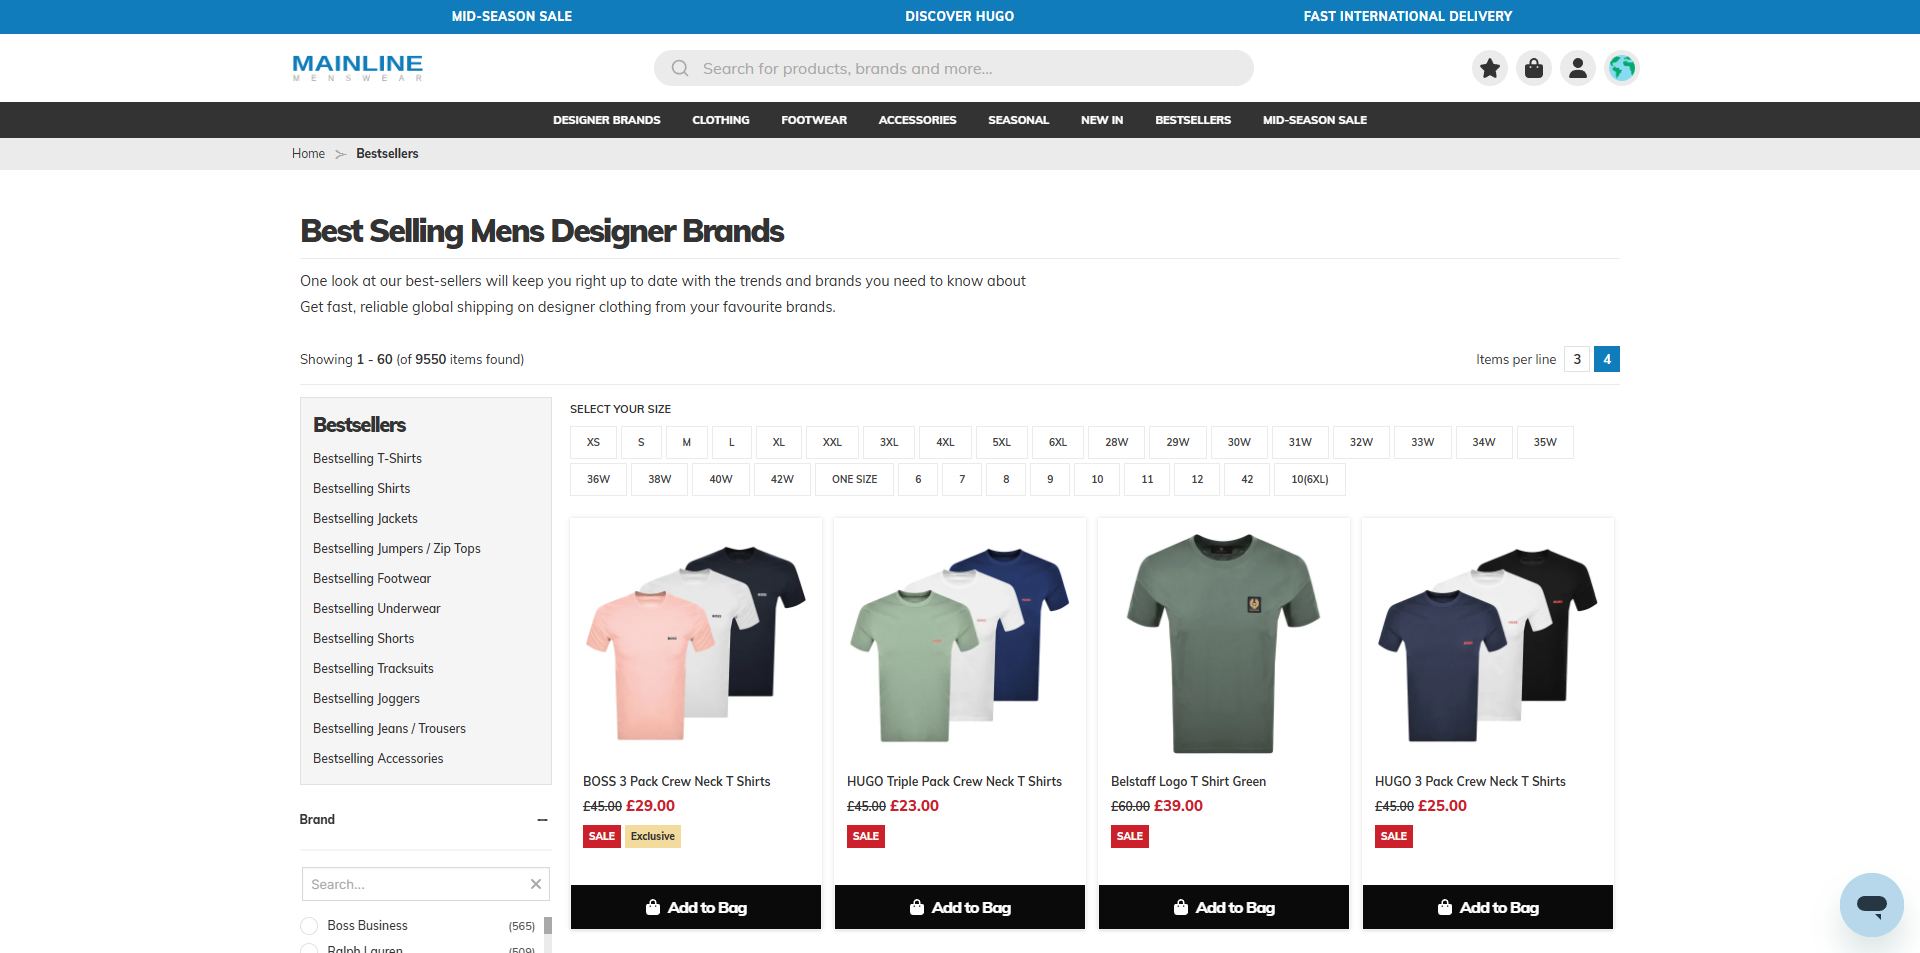Open the globe region selector icon
Viewport: 1920px width, 953px height.
(1622, 68)
